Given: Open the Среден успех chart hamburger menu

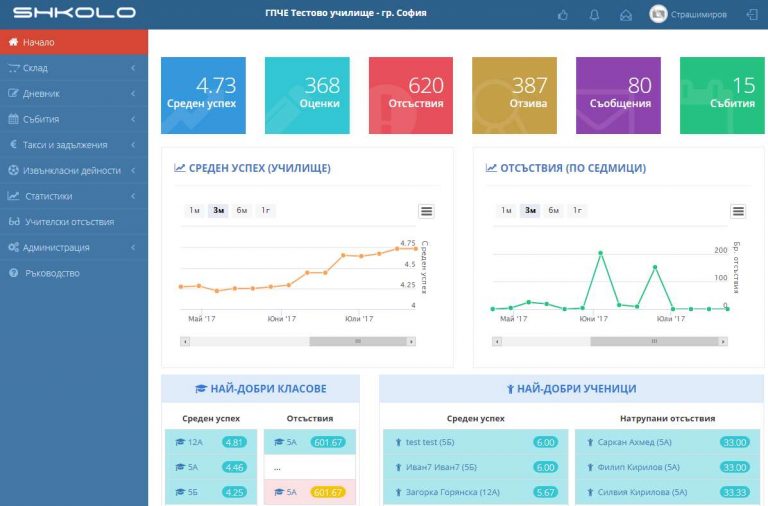Looking at the screenshot, I should click(426, 211).
